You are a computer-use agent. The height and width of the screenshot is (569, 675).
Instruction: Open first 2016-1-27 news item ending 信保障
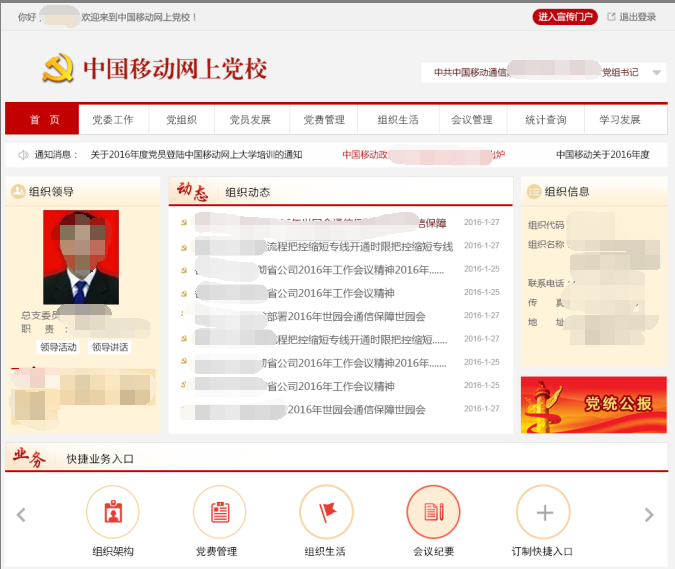click(x=320, y=223)
